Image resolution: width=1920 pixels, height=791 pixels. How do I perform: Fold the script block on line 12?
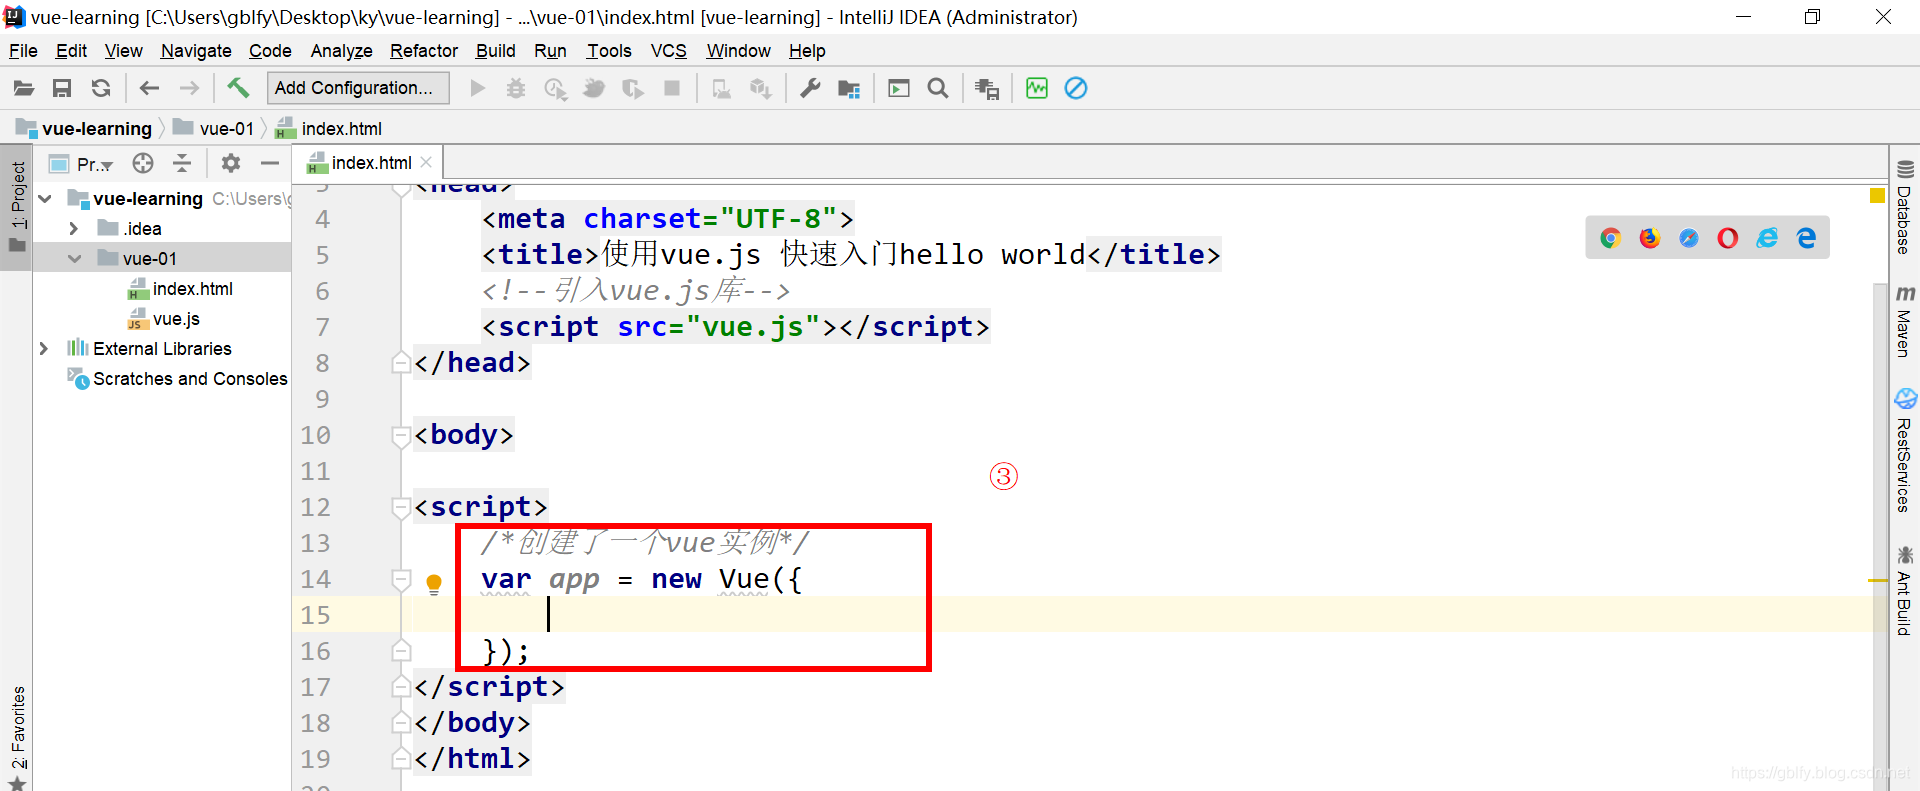(401, 507)
